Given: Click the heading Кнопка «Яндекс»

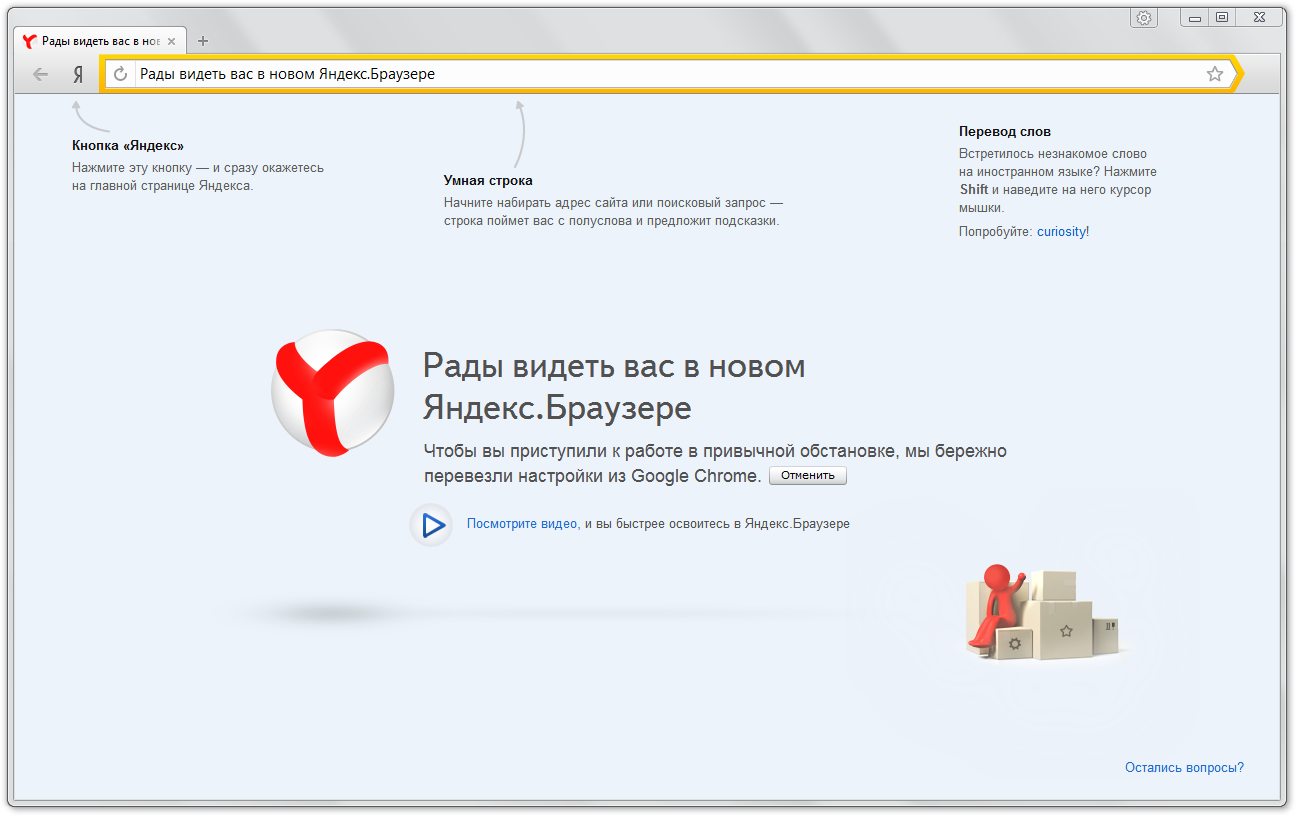Looking at the screenshot, I should pyautogui.click(x=128, y=145).
